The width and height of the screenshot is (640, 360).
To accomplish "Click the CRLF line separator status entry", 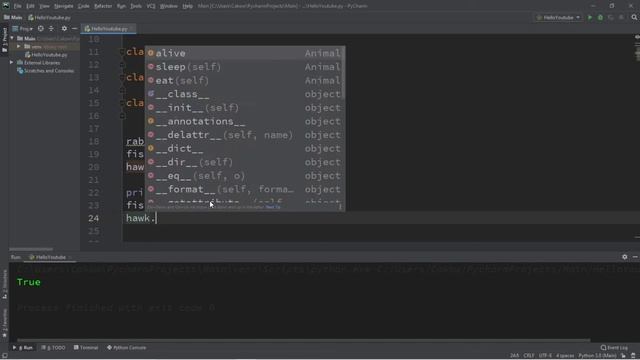I will pyautogui.click(x=529, y=356).
